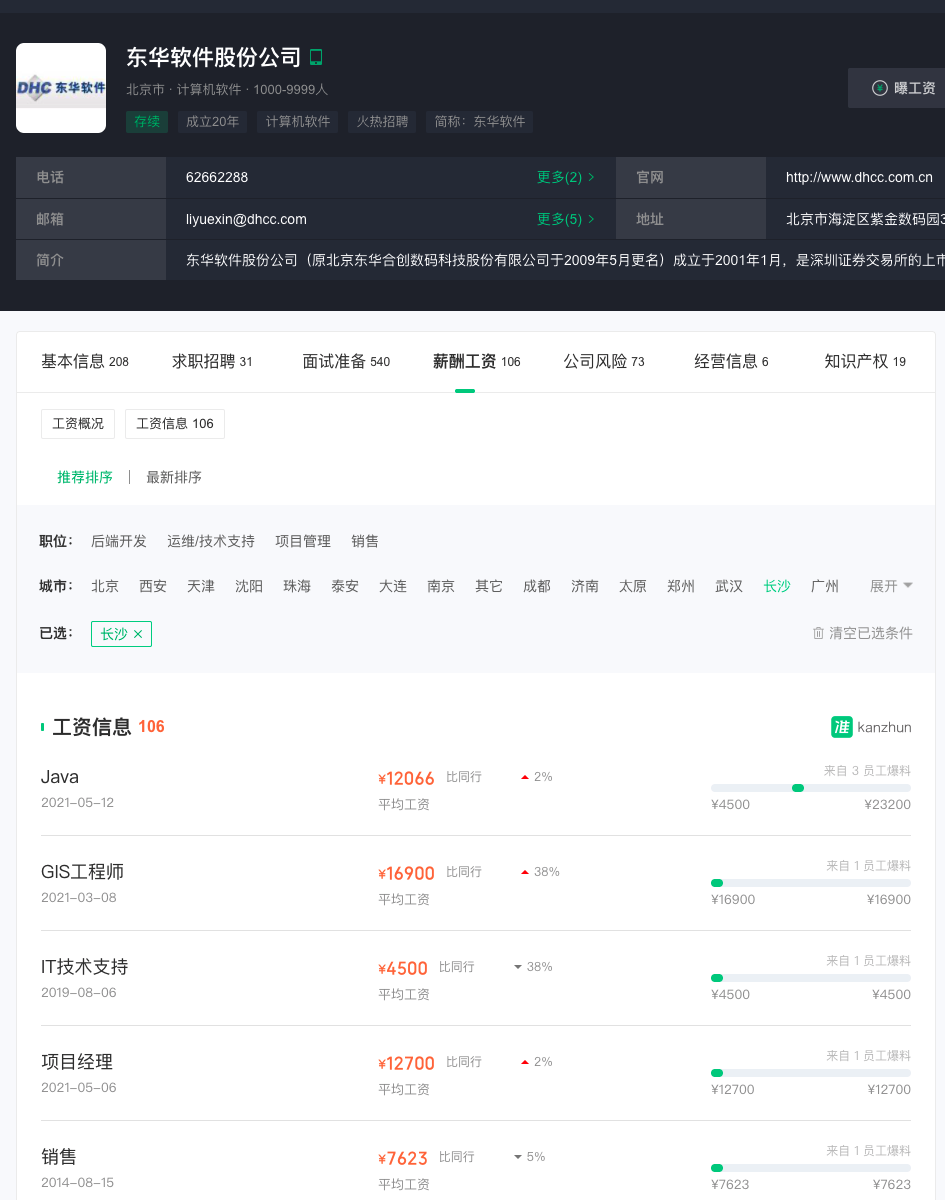Click the email liyuexin@dhcc.com

(x=246, y=219)
